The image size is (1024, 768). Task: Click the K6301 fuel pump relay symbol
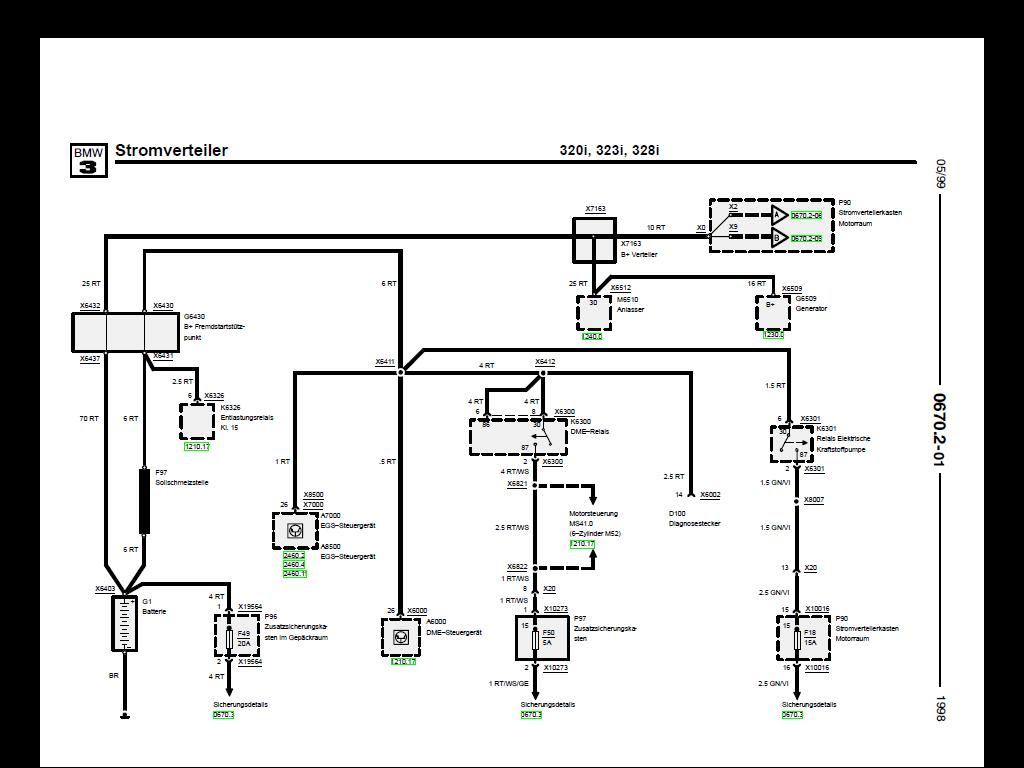[792, 444]
